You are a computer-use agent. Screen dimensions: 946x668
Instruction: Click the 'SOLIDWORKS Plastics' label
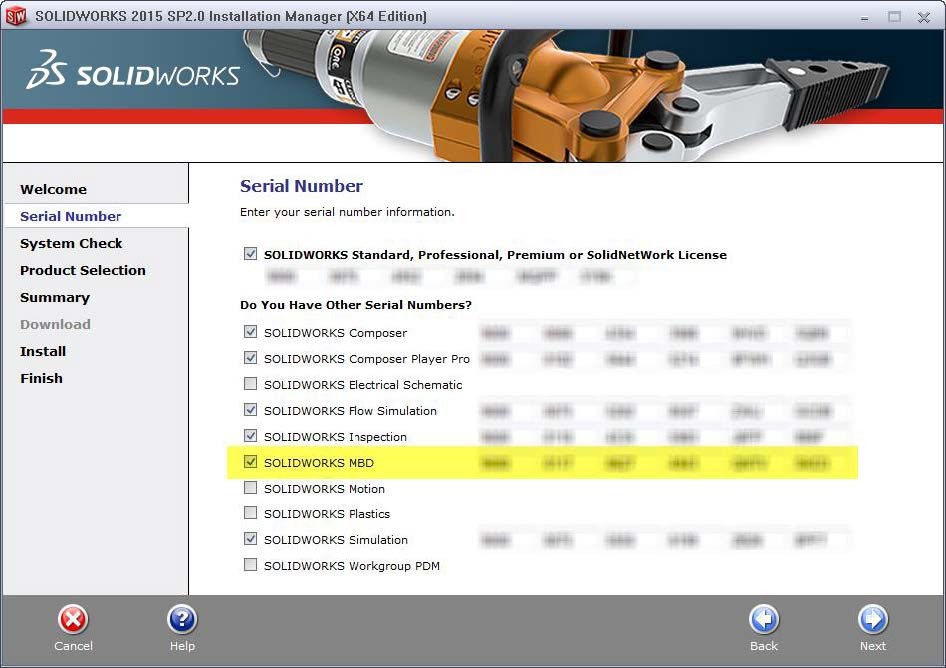327,514
